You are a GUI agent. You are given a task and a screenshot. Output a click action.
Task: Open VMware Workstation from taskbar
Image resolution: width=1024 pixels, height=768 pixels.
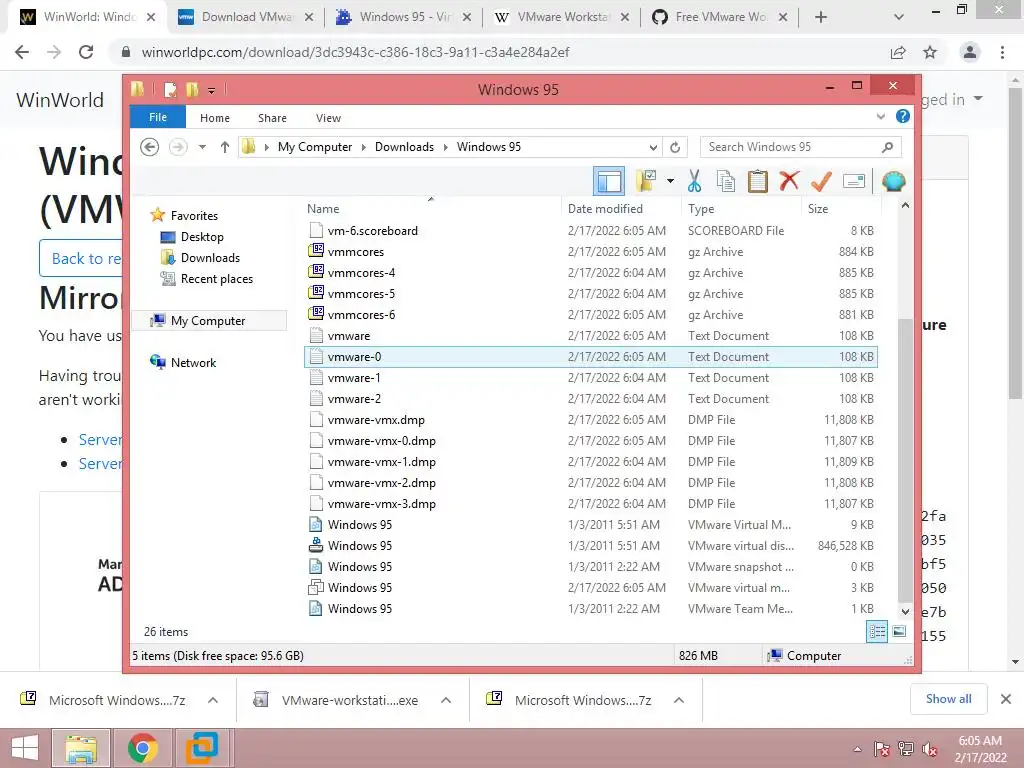click(201, 748)
